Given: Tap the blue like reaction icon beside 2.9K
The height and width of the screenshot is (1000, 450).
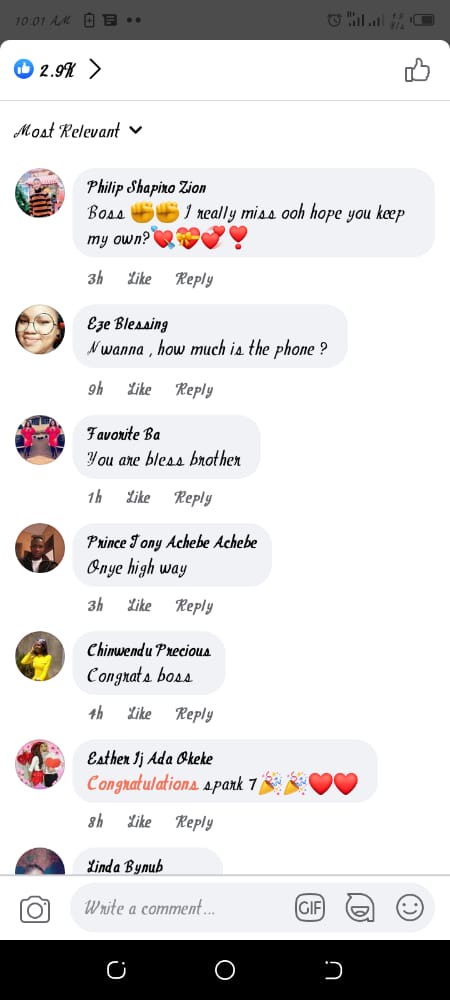Looking at the screenshot, I should (24, 69).
